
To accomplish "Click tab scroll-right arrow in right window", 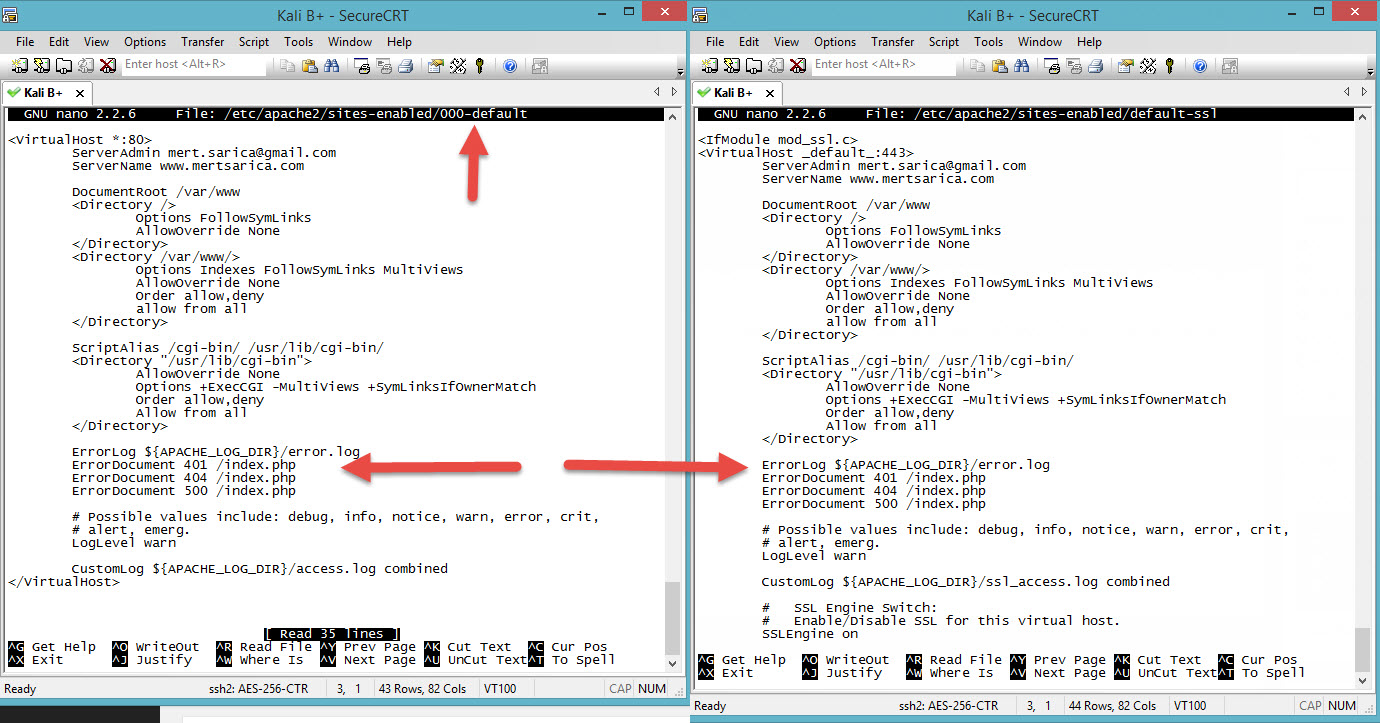I will (1362, 92).
